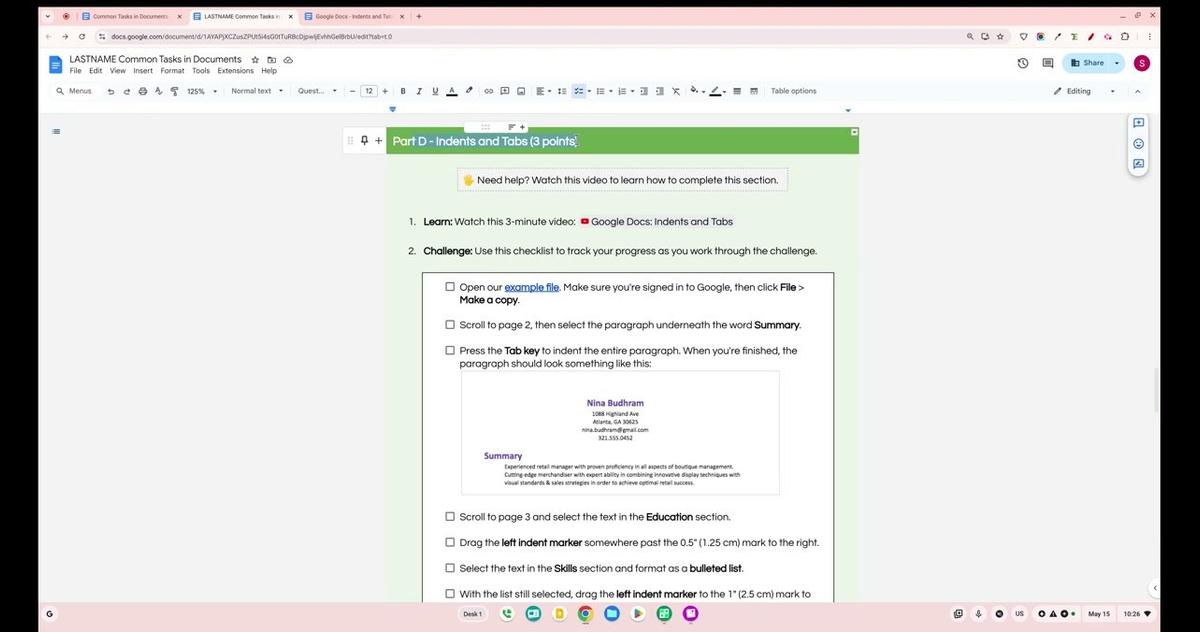Increase the indent
1200x632 pixels.
[659, 91]
